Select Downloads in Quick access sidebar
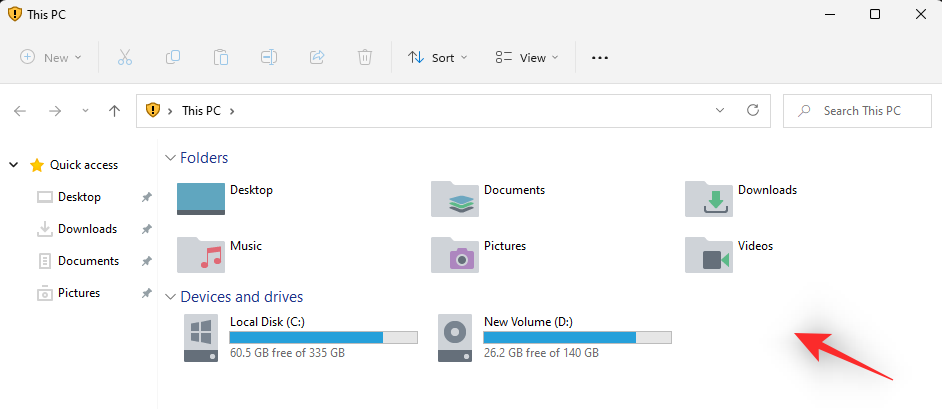 click(87, 229)
